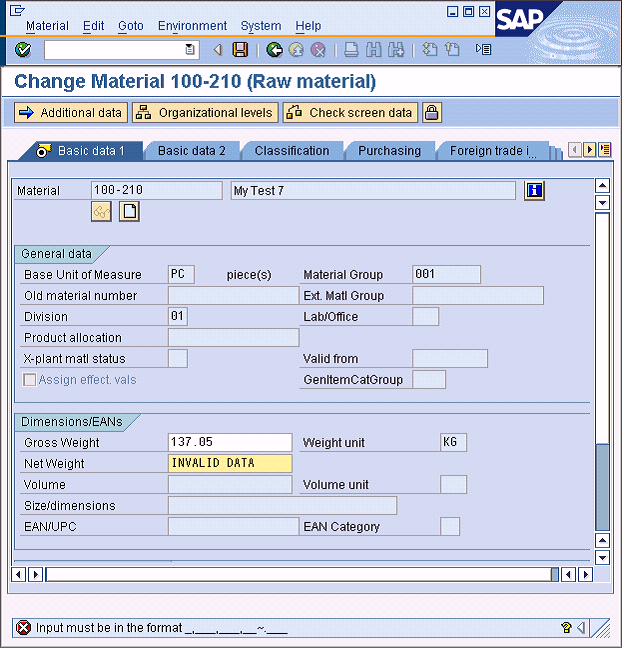Click the blue information icon next to material
623x648 pixels.
[534, 190]
